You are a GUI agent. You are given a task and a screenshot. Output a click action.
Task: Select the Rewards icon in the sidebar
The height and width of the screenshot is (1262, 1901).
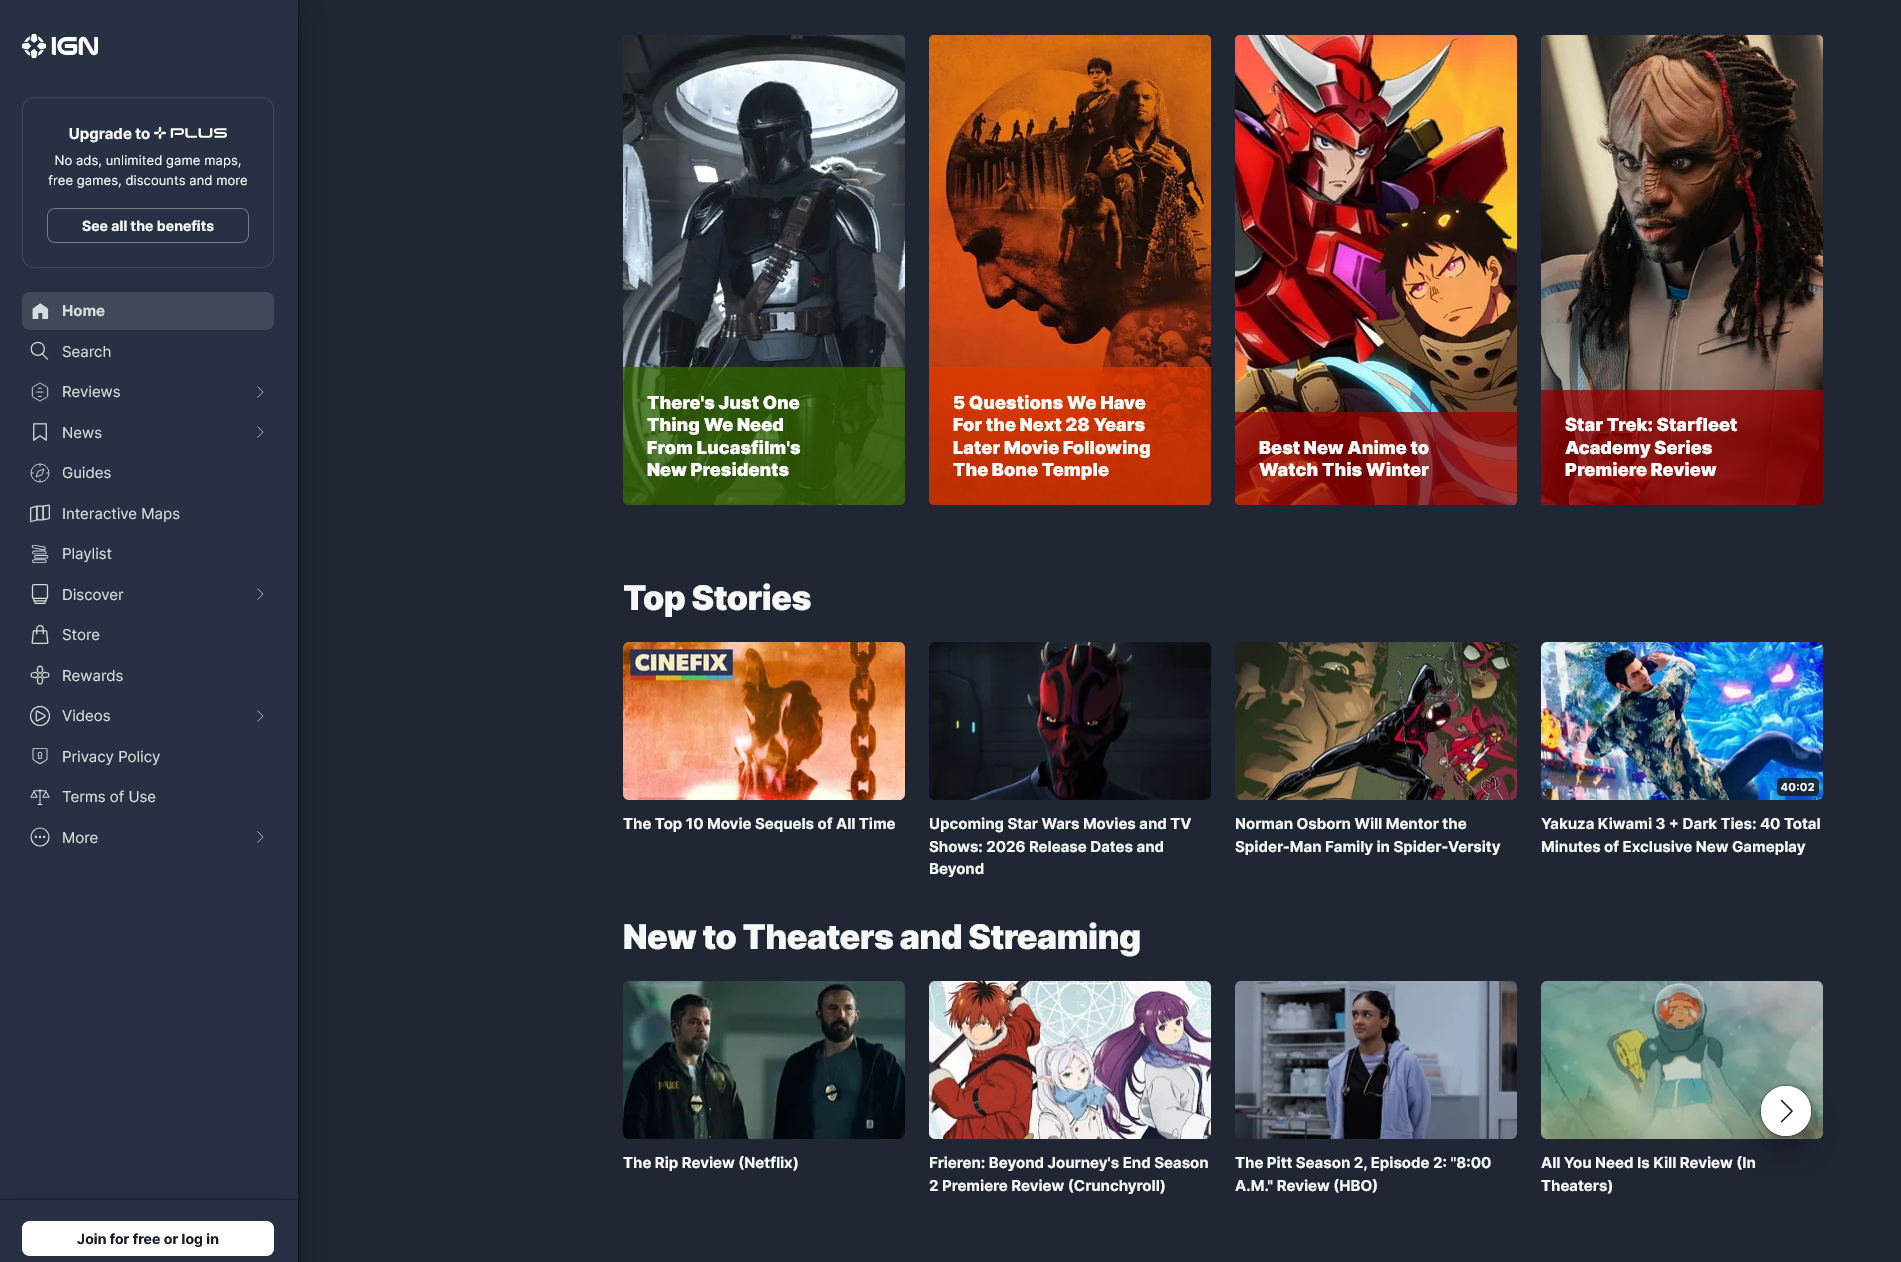tap(40, 675)
